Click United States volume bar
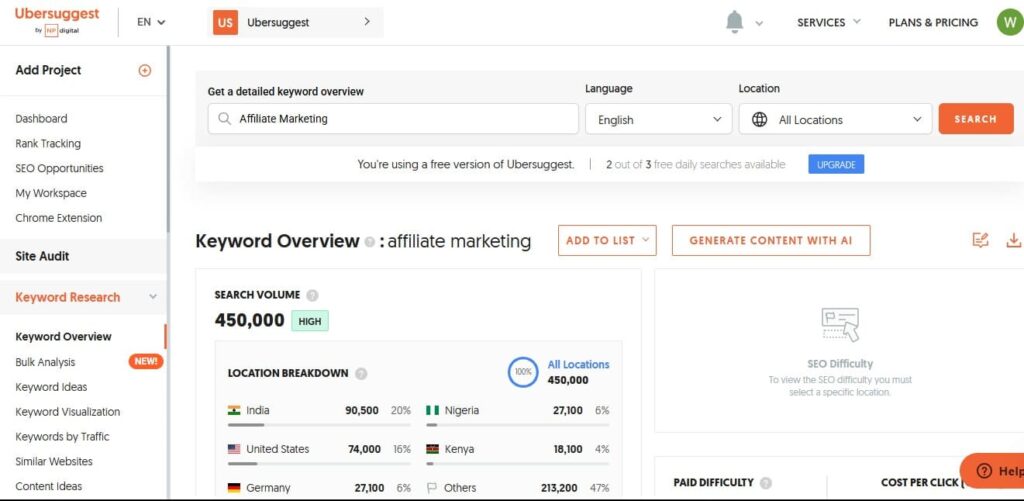 pyautogui.click(x=319, y=463)
